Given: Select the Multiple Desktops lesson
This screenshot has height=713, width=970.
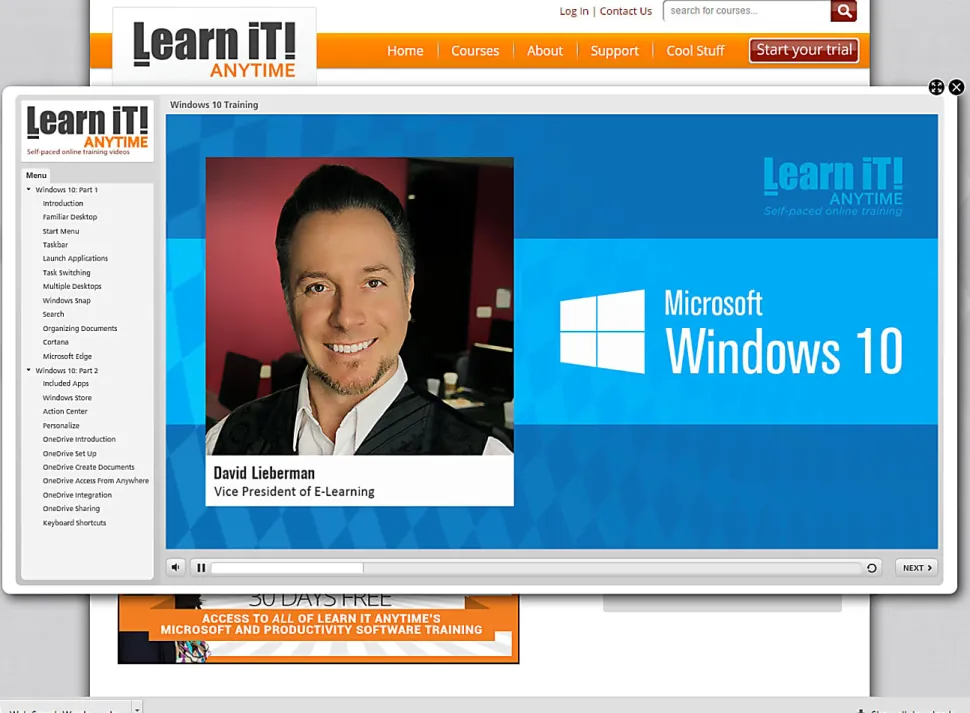Looking at the screenshot, I should 72,286.
